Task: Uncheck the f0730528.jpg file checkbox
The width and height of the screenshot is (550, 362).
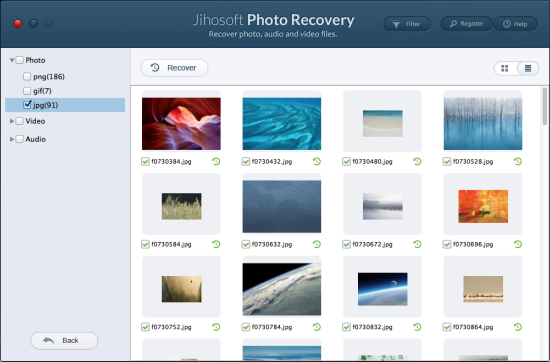Action: click(447, 161)
